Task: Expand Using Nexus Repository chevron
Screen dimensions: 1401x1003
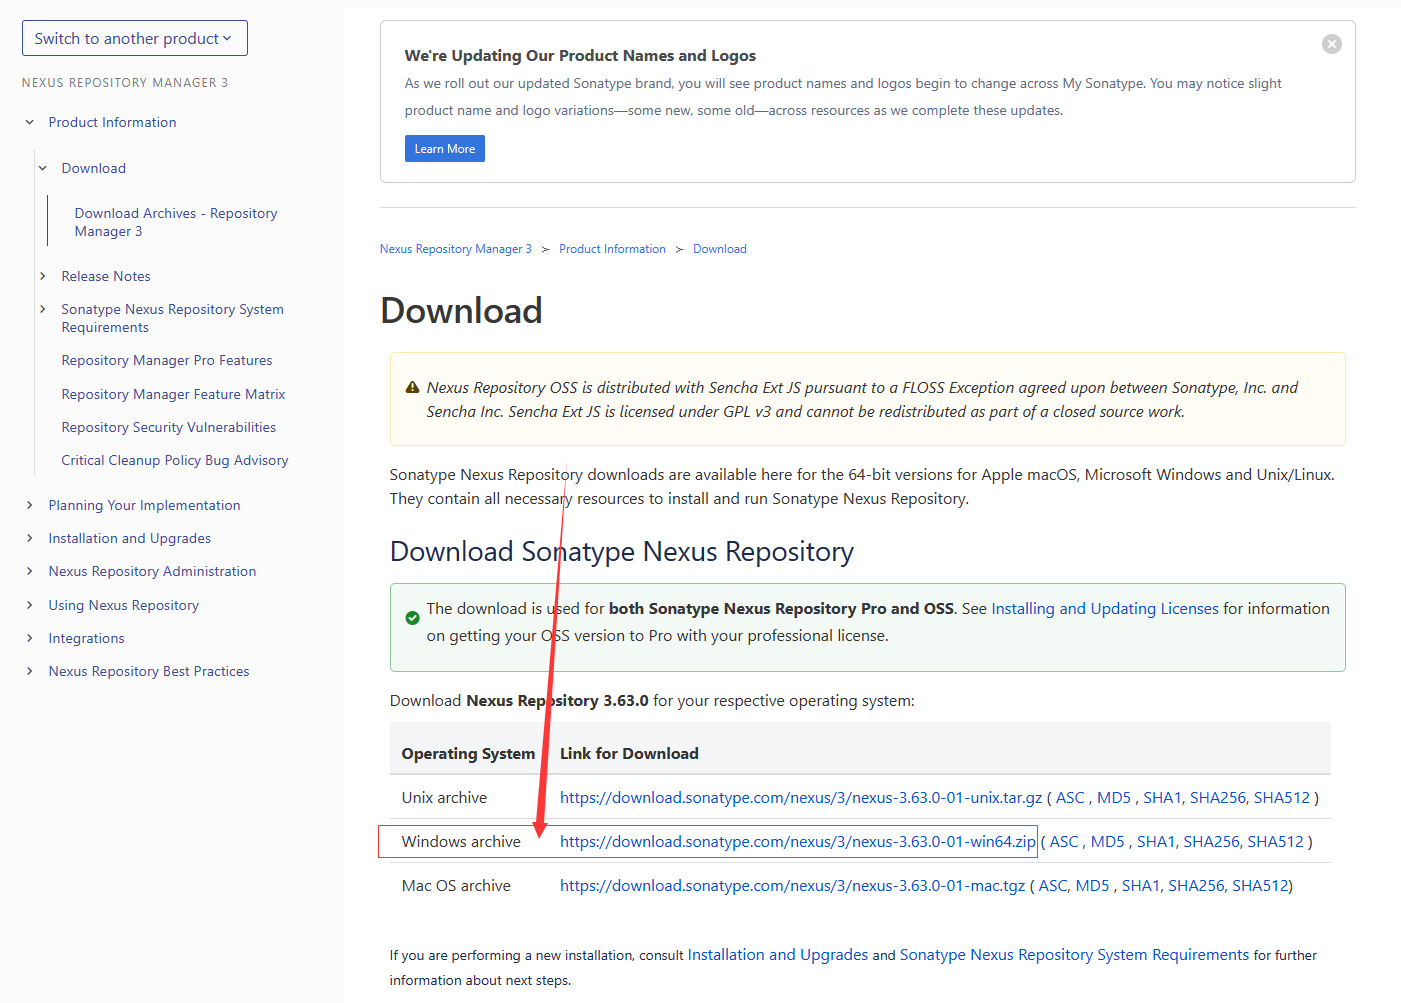Action: pos(30,605)
